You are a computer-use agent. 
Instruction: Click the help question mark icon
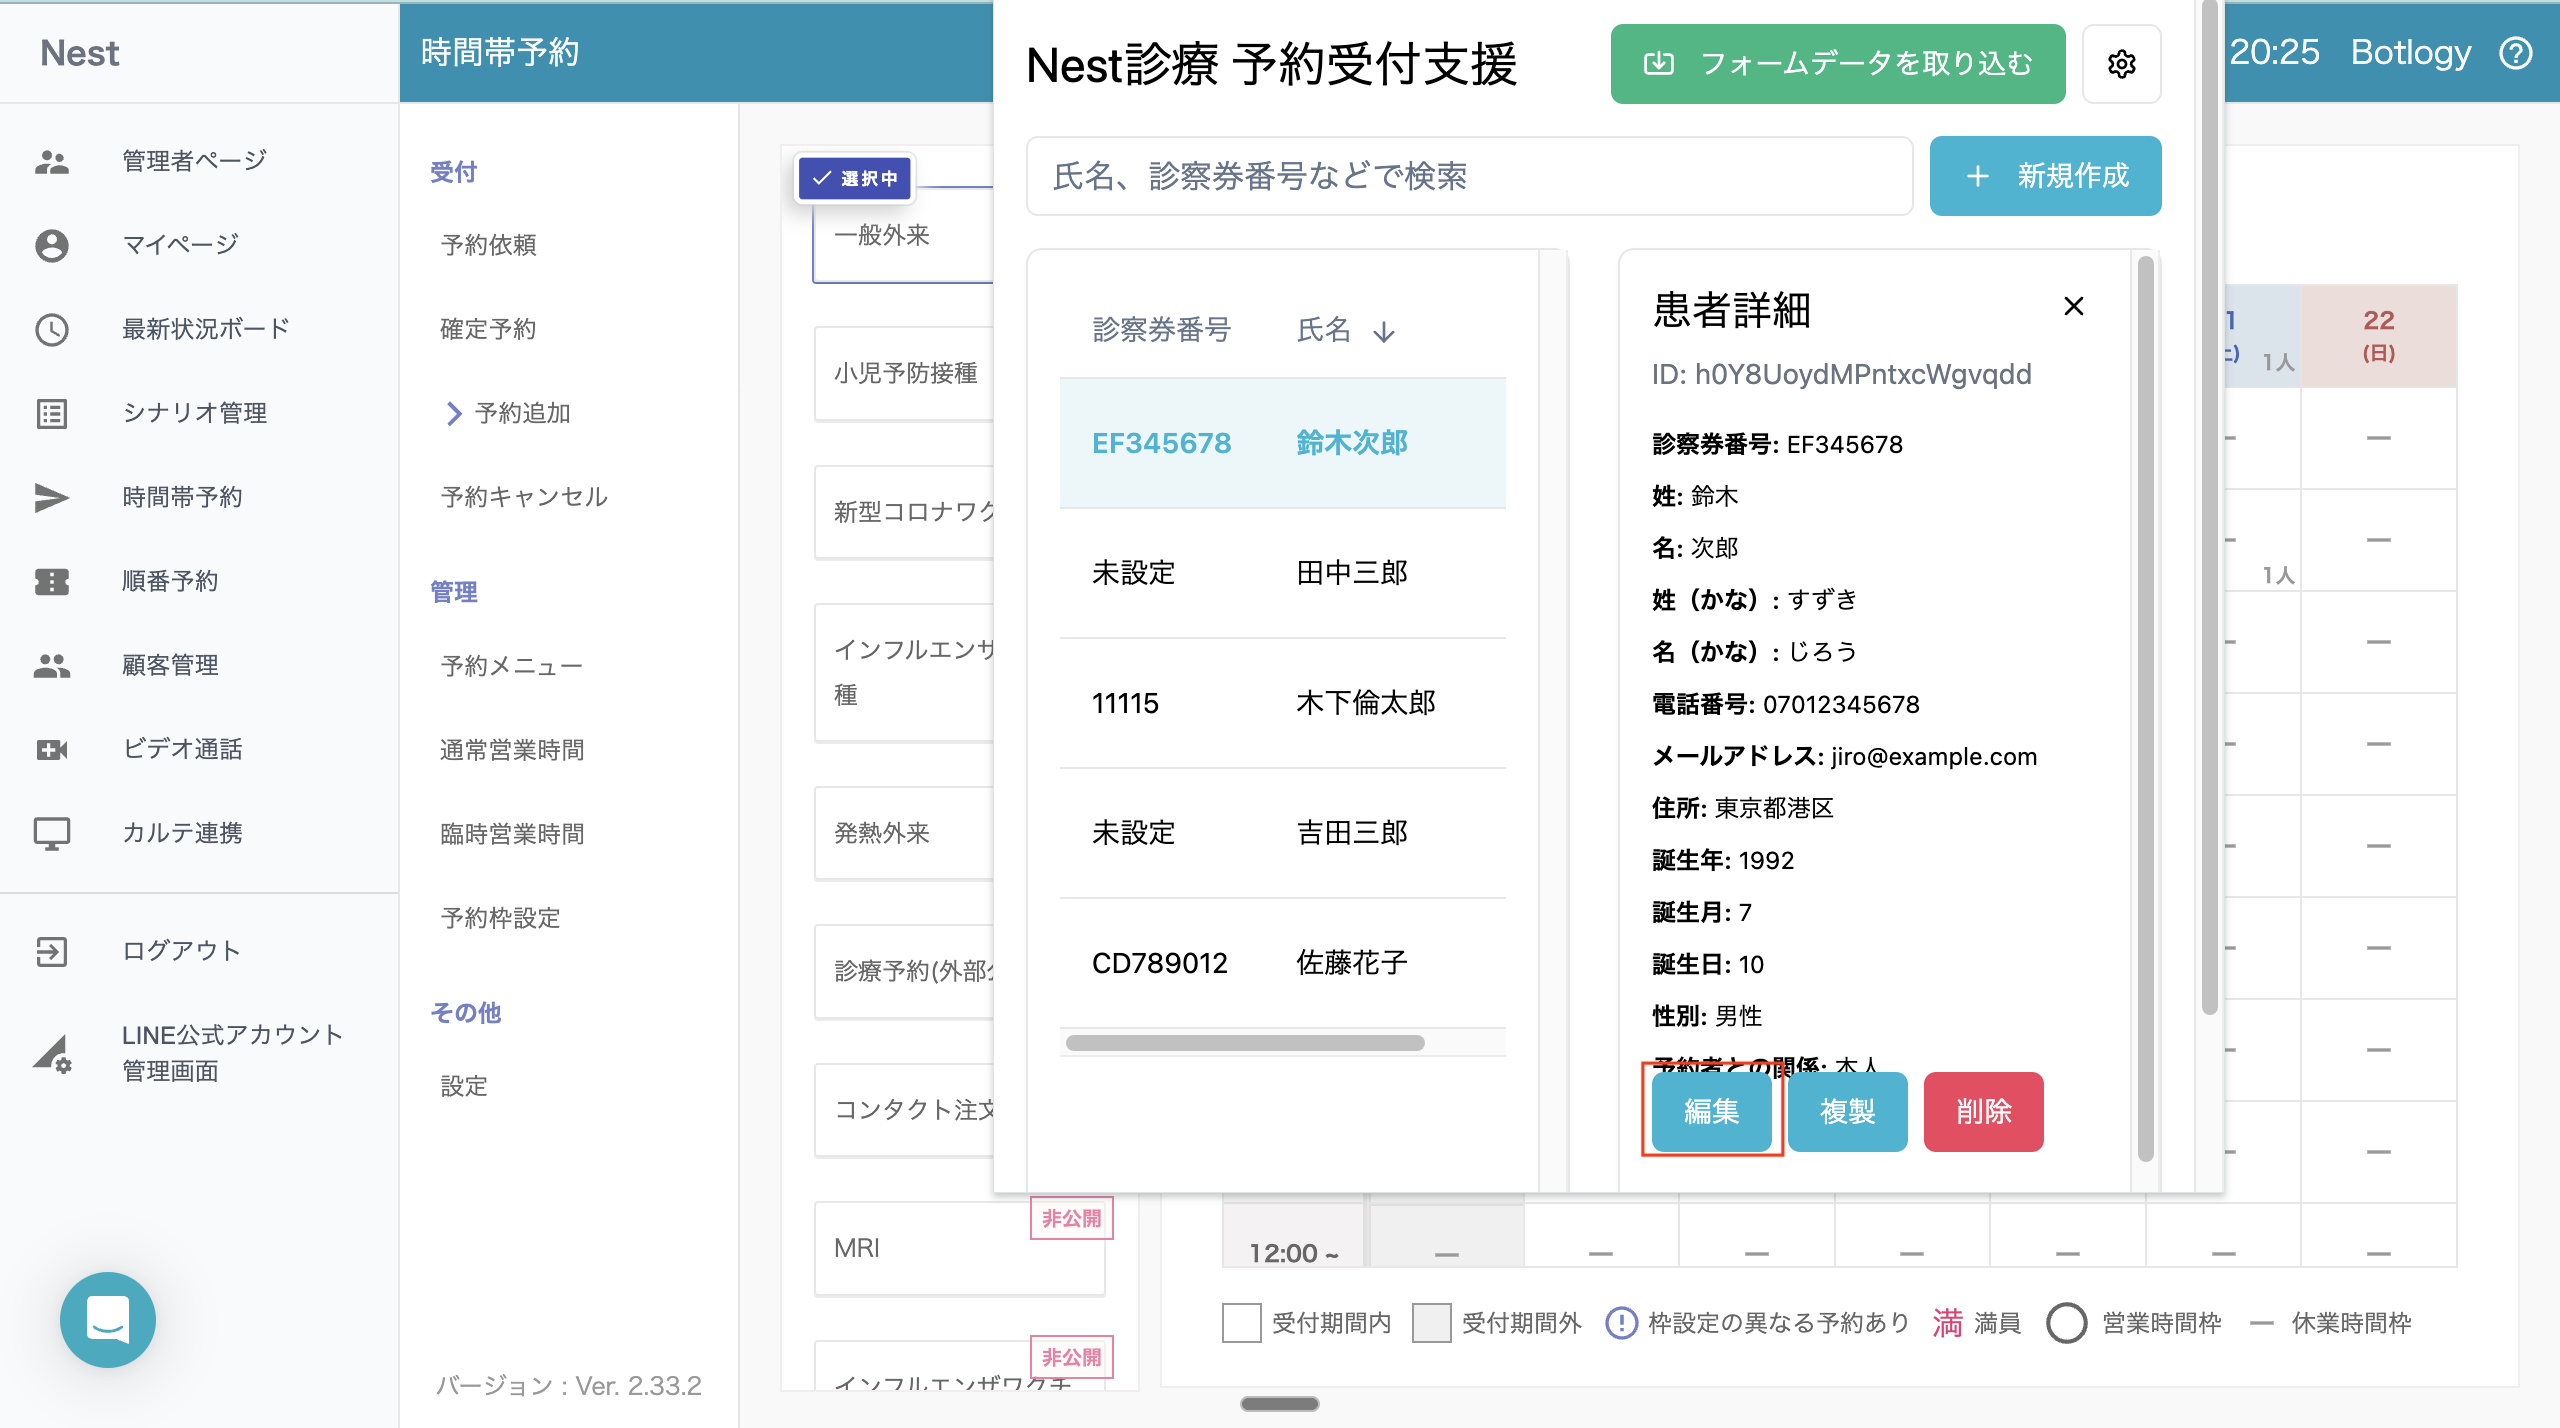click(2516, 53)
